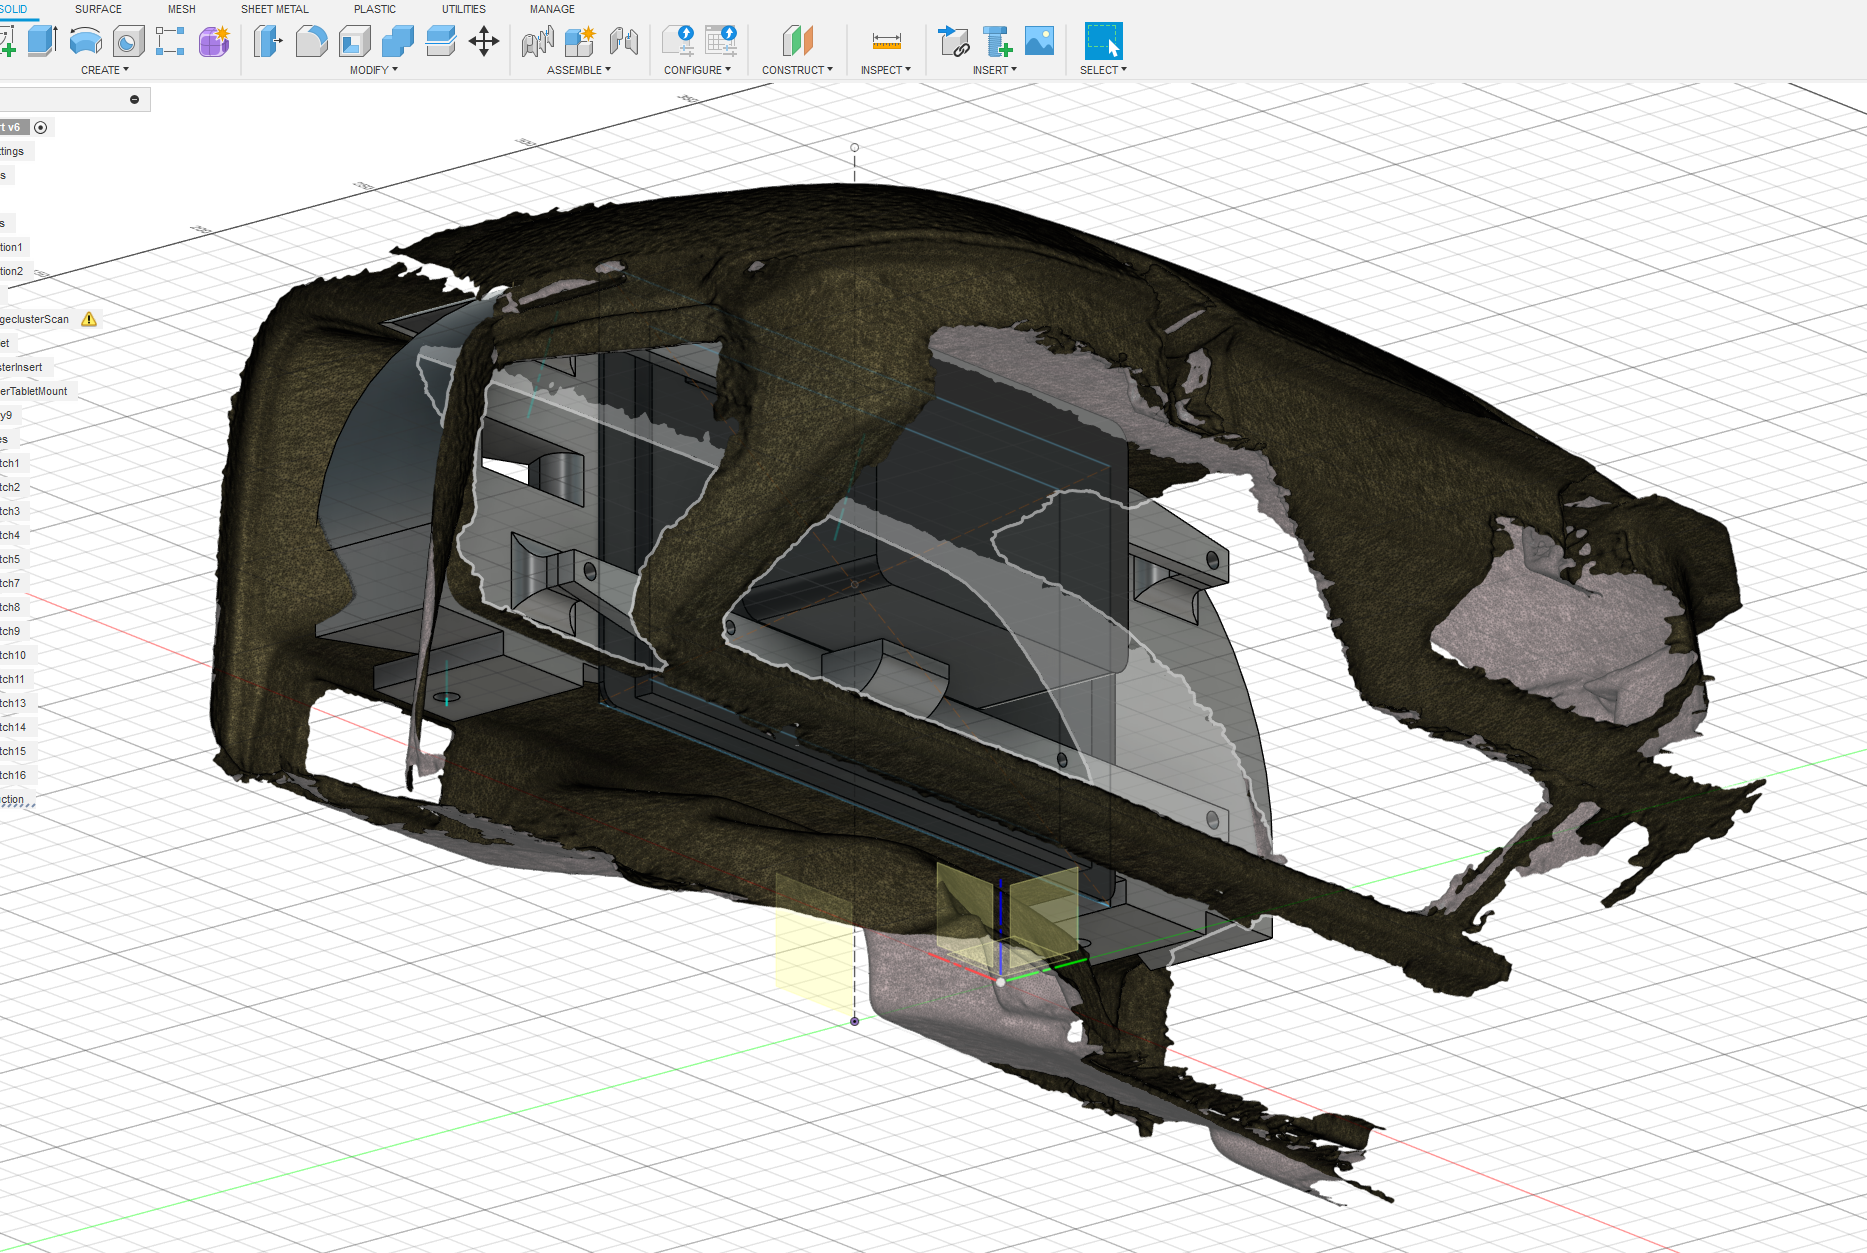Open the MODIFY dropdown menu

tap(373, 70)
